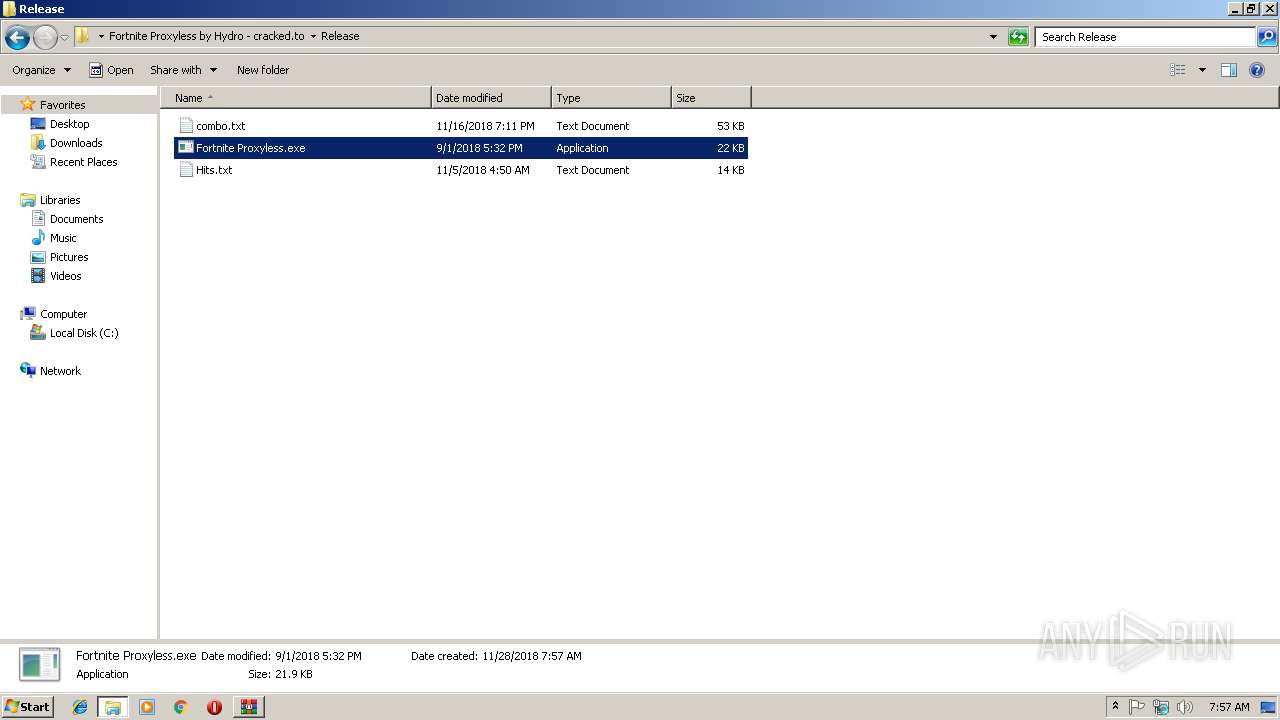Open the Opera browser taskbar icon
The width and height of the screenshot is (1280, 720).
click(x=214, y=707)
